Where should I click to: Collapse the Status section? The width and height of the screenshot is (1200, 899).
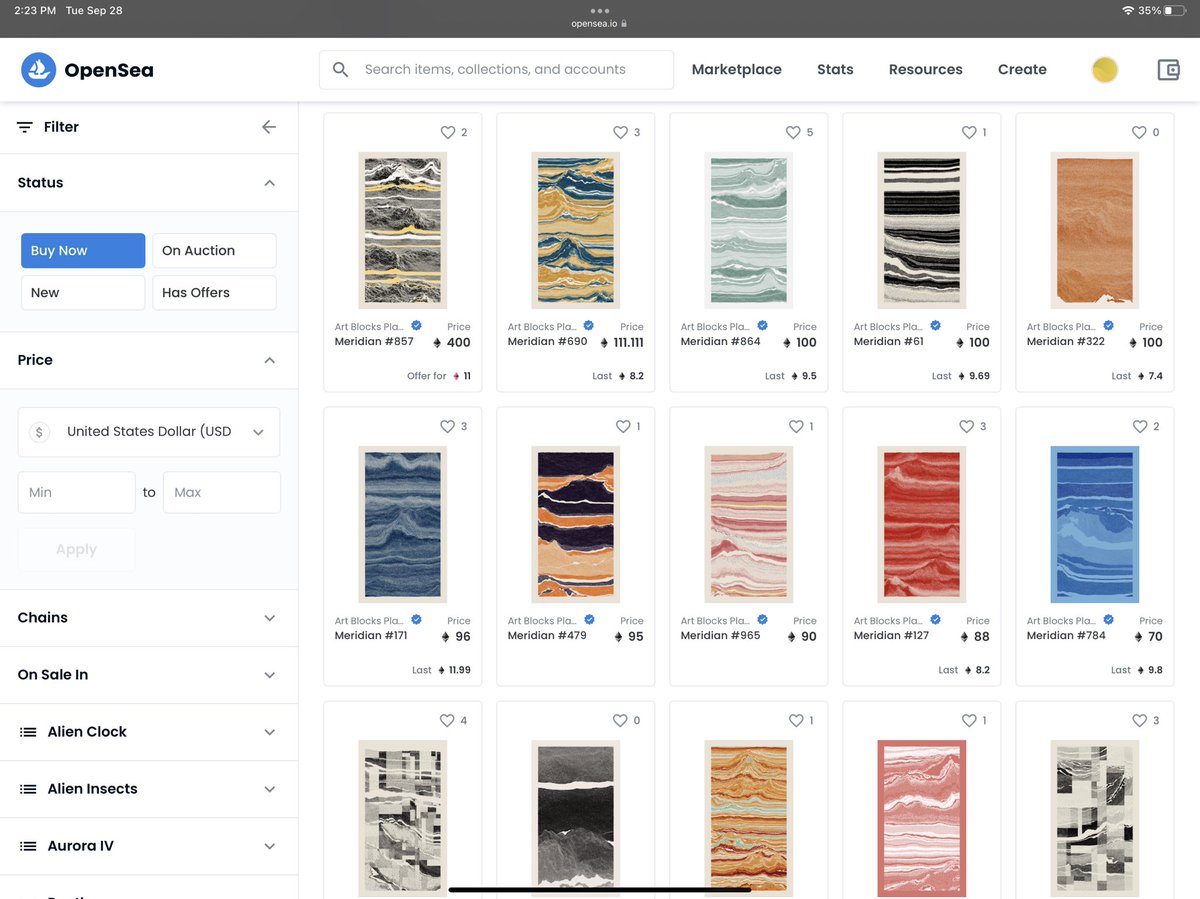(x=269, y=183)
